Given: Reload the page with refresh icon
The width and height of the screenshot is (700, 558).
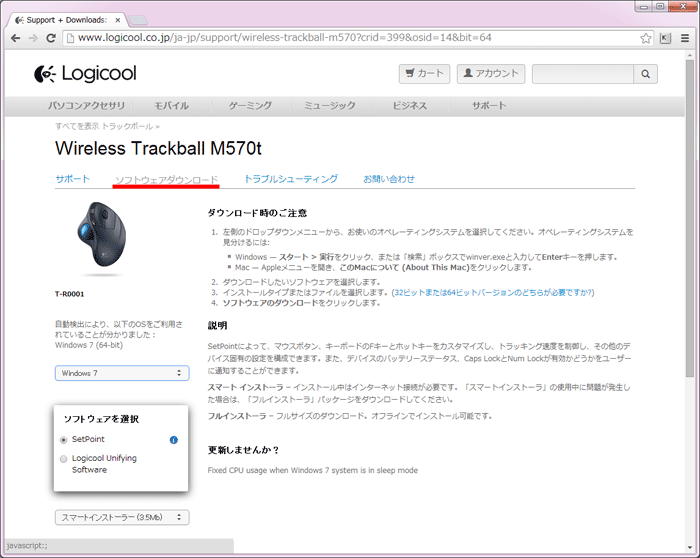Looking at the screenshot, I should [x=51, y=38].
